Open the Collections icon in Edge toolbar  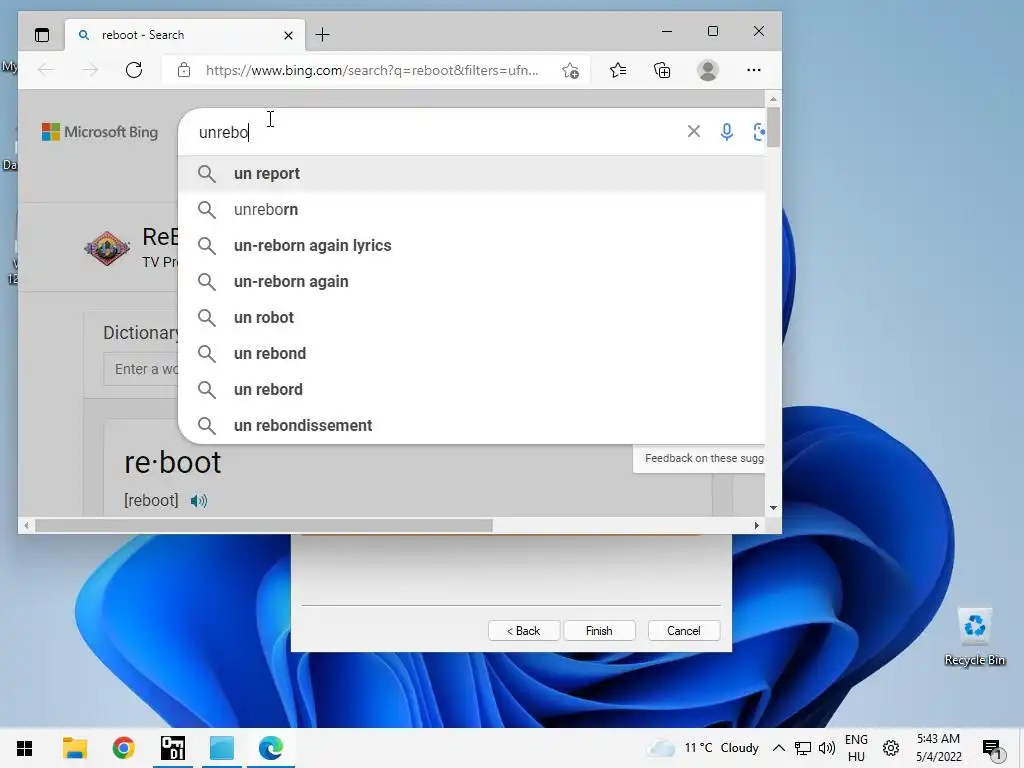[x=662, y=70]
